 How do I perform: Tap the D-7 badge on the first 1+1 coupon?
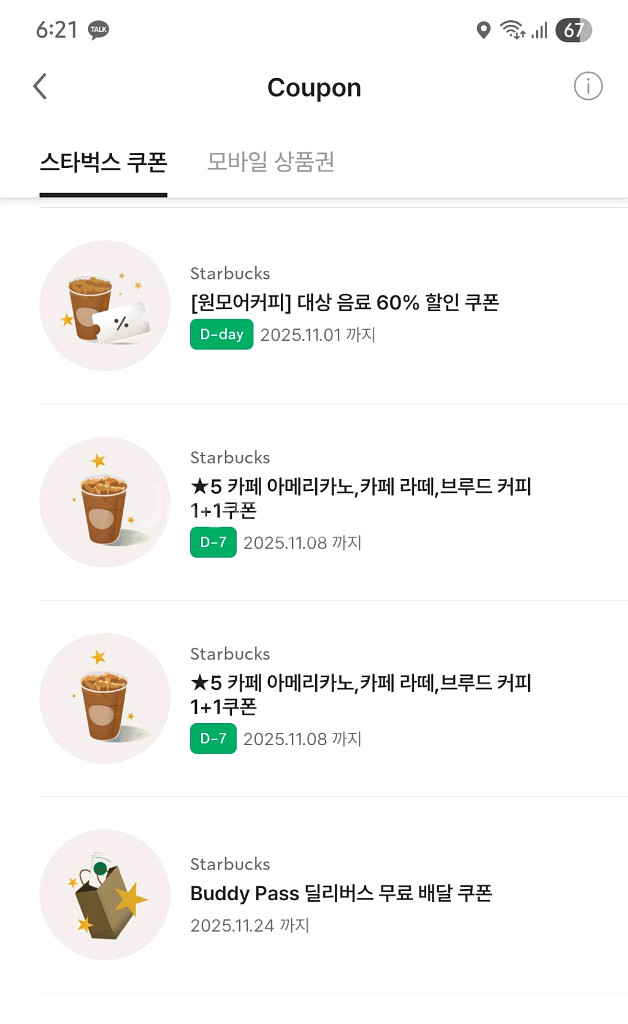[x=213, y=543]
